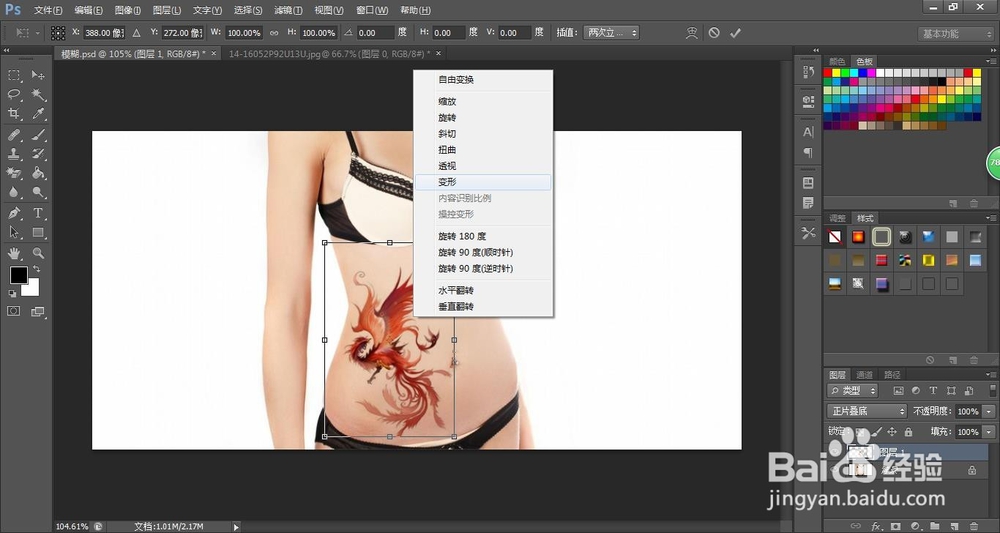
Task: Choose 水平翻转 from the context menu
Action: pos(483,290)
